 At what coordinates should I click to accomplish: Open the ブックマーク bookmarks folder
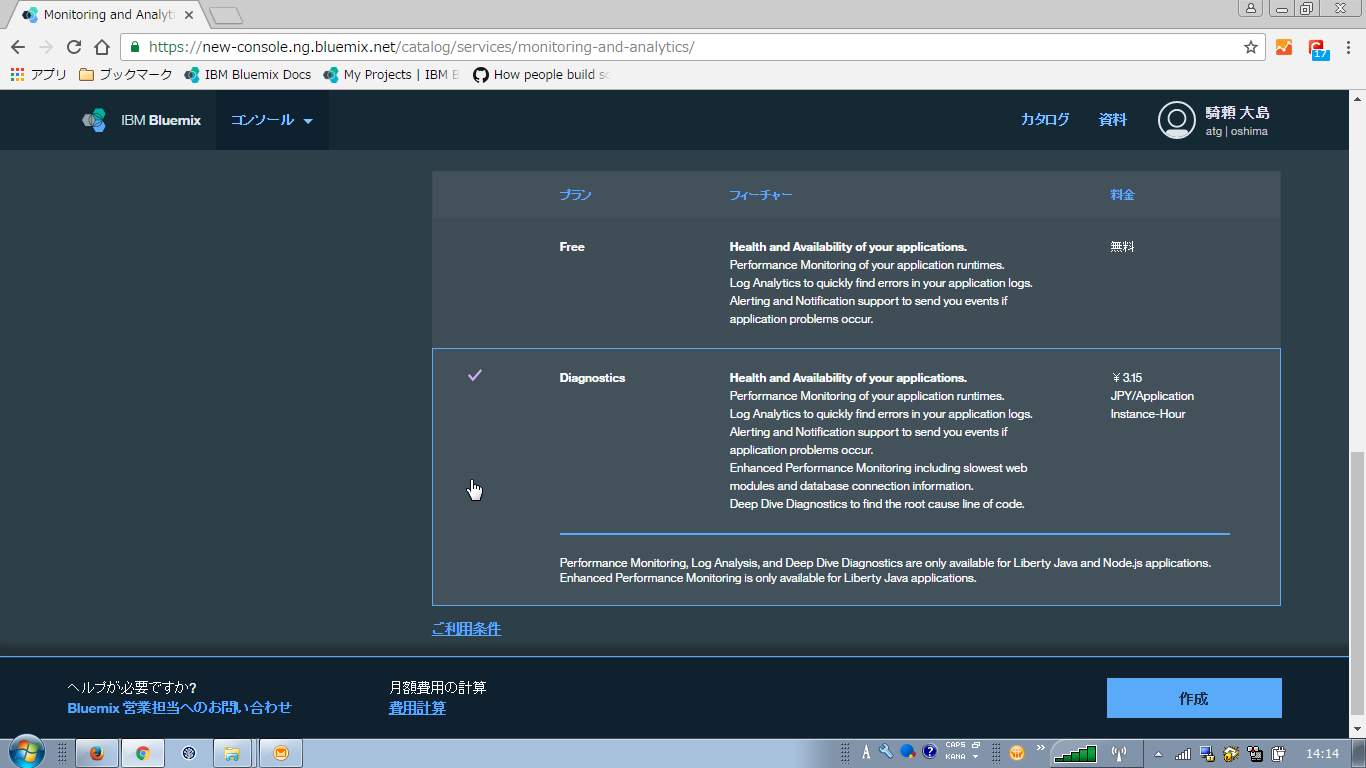tap(125, 75)
